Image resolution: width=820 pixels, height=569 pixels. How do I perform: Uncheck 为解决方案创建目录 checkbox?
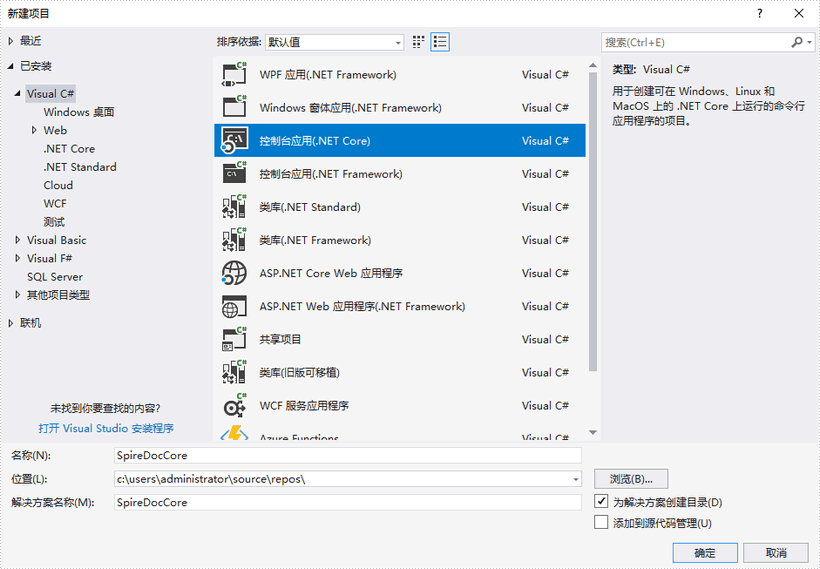601,501
